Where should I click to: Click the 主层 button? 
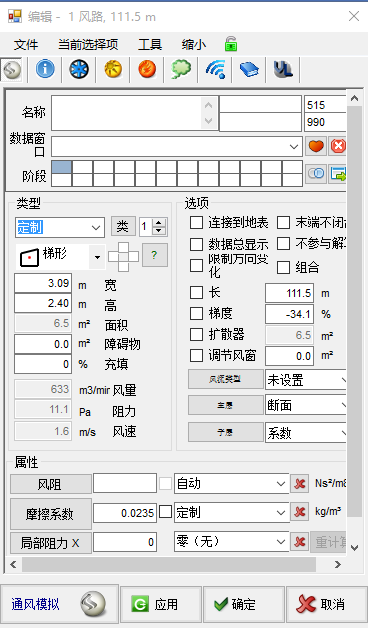225,406
